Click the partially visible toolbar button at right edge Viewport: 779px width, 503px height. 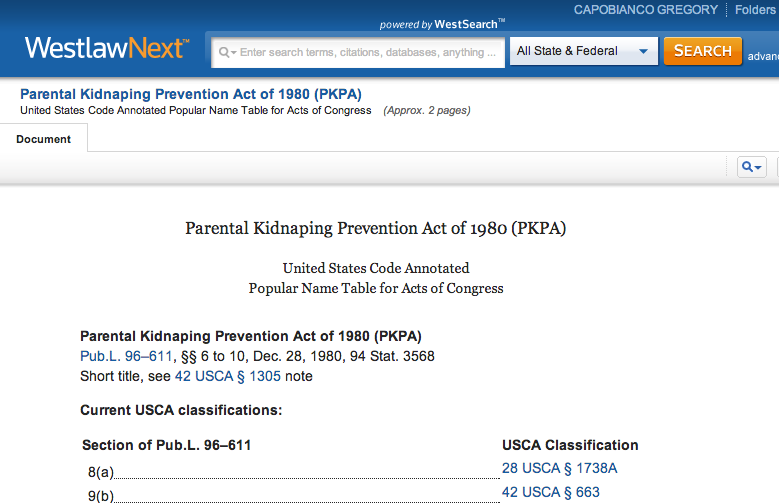click(778, 167)
